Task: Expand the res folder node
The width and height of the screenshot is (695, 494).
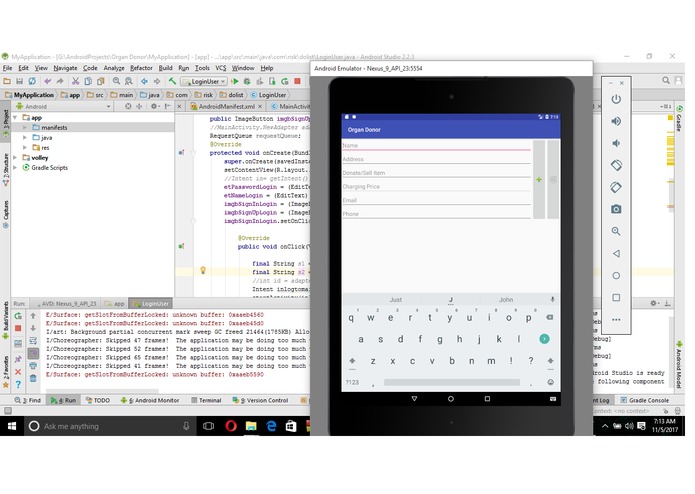Action: (x=25, y=148)
